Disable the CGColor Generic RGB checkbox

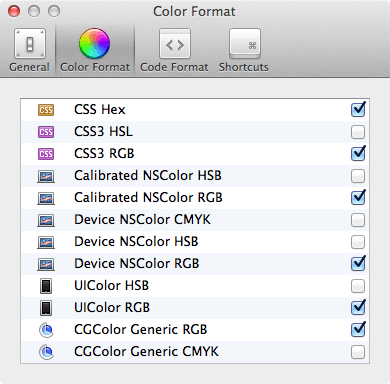point(358,330)
